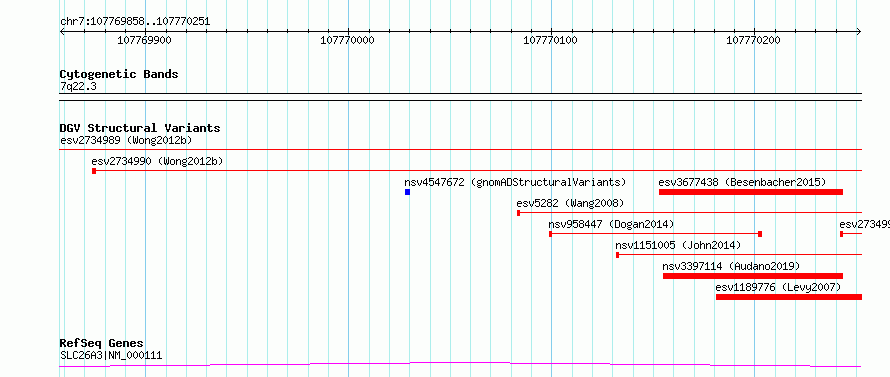Select the cut-off esv273499 label at right edge
This screenshot has height=377, width=890.
tap(864, 224)
